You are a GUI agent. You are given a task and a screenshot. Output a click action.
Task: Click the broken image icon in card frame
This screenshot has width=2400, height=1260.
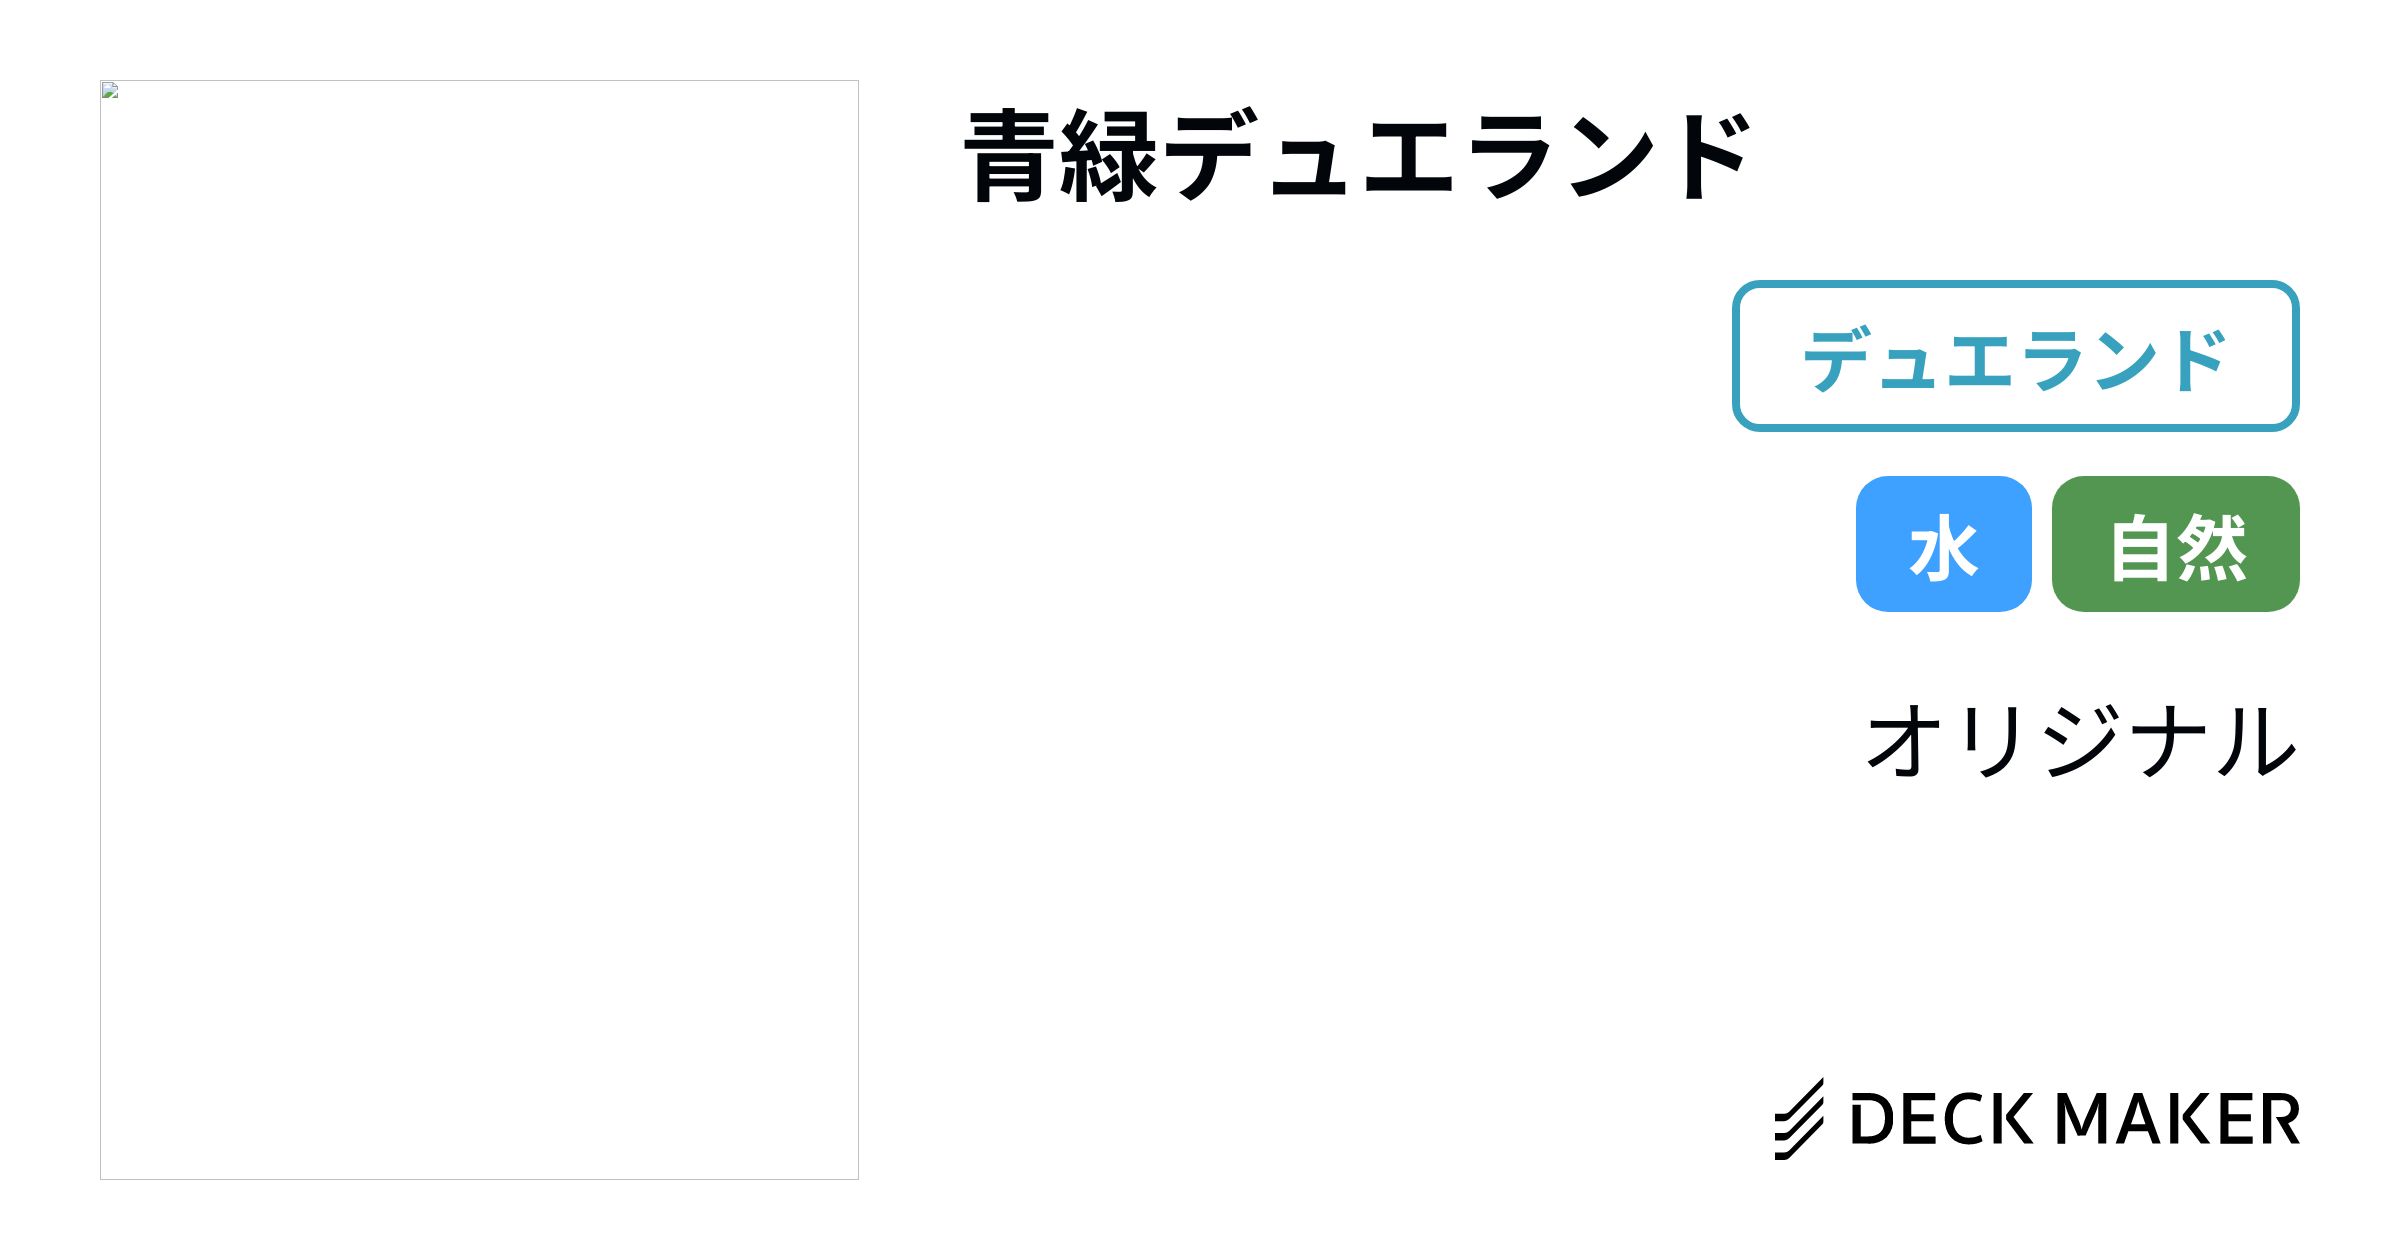click(x=110, y=90)
